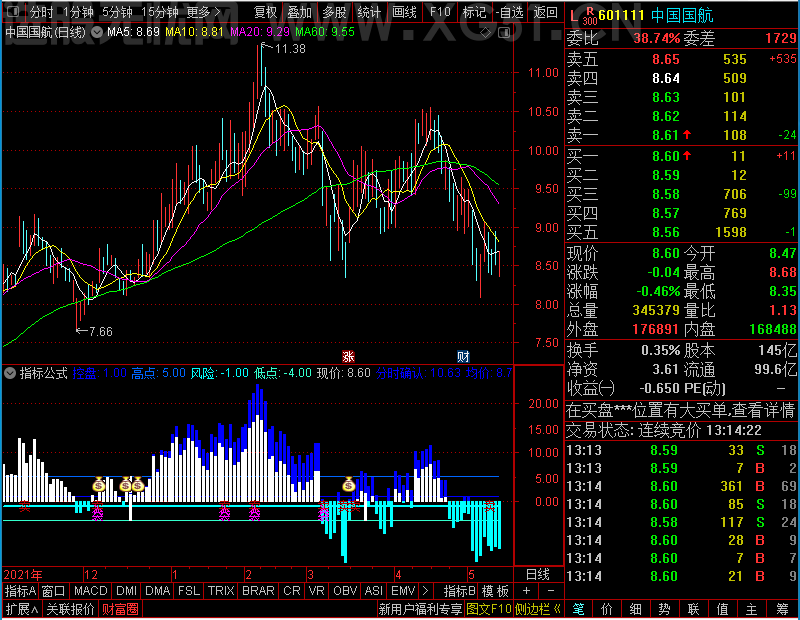Viewport: 800px width, 620px height.
Task: Select the 势 trend tab in sidebar
Action: 664,609
